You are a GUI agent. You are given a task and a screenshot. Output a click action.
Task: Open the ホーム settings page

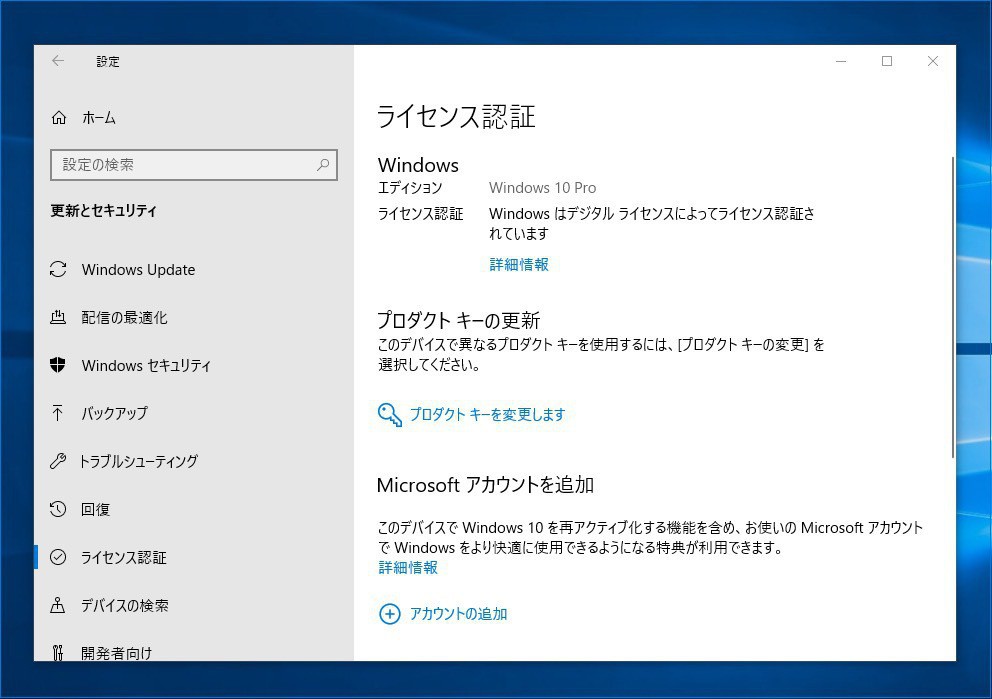coord(194,118)
